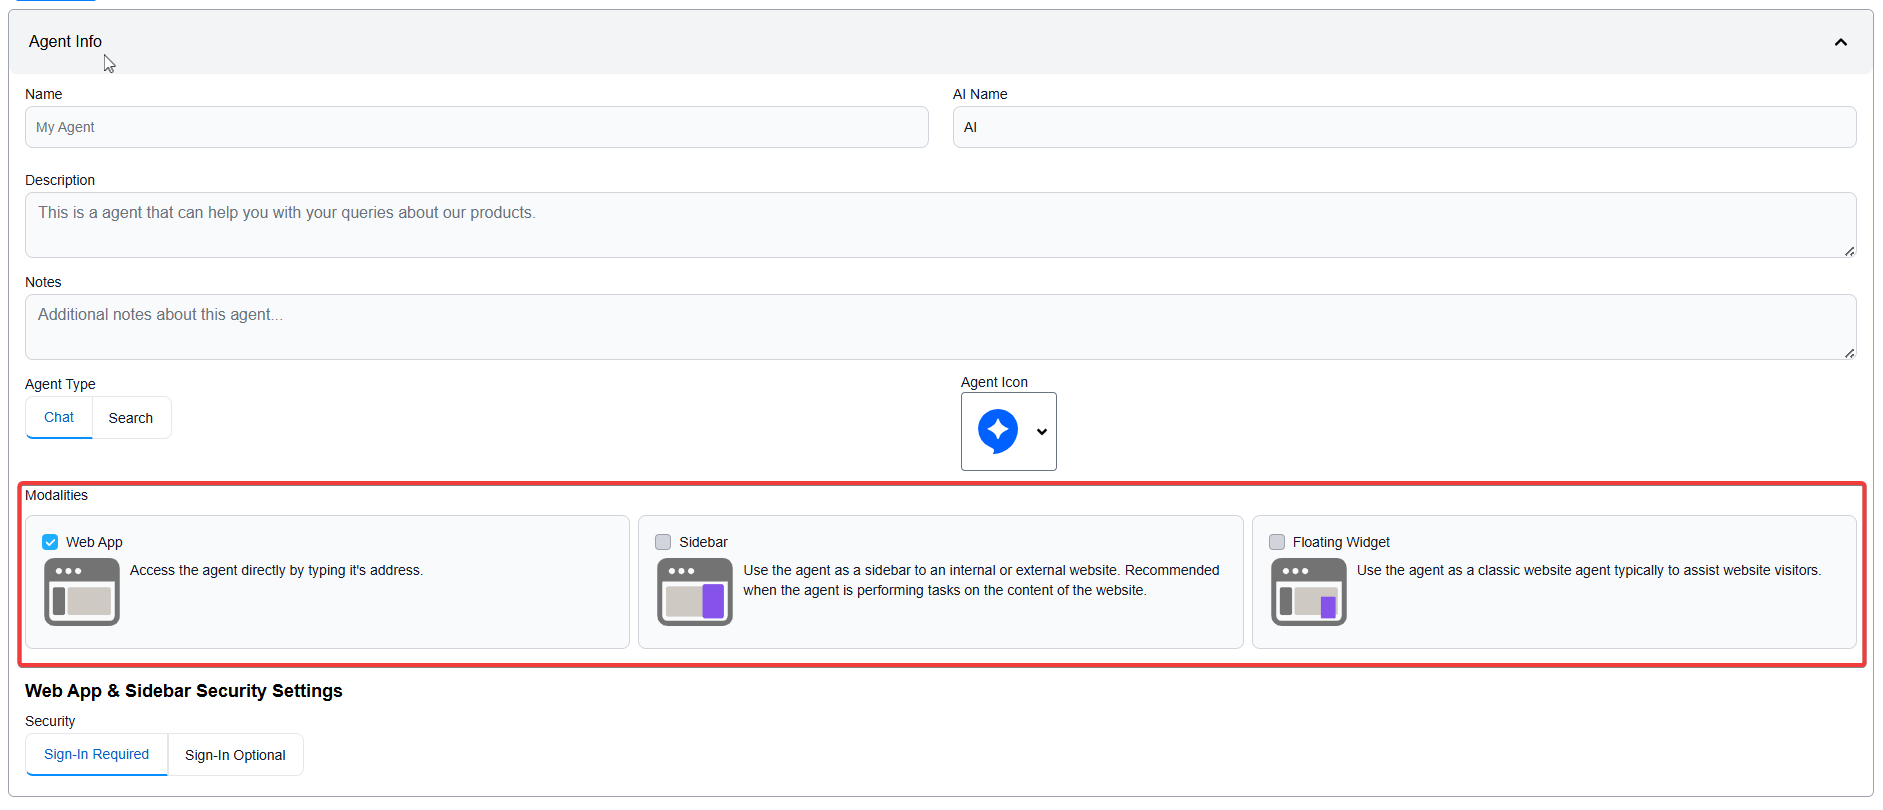Enable the Floating Widget checkbox

1277,542
